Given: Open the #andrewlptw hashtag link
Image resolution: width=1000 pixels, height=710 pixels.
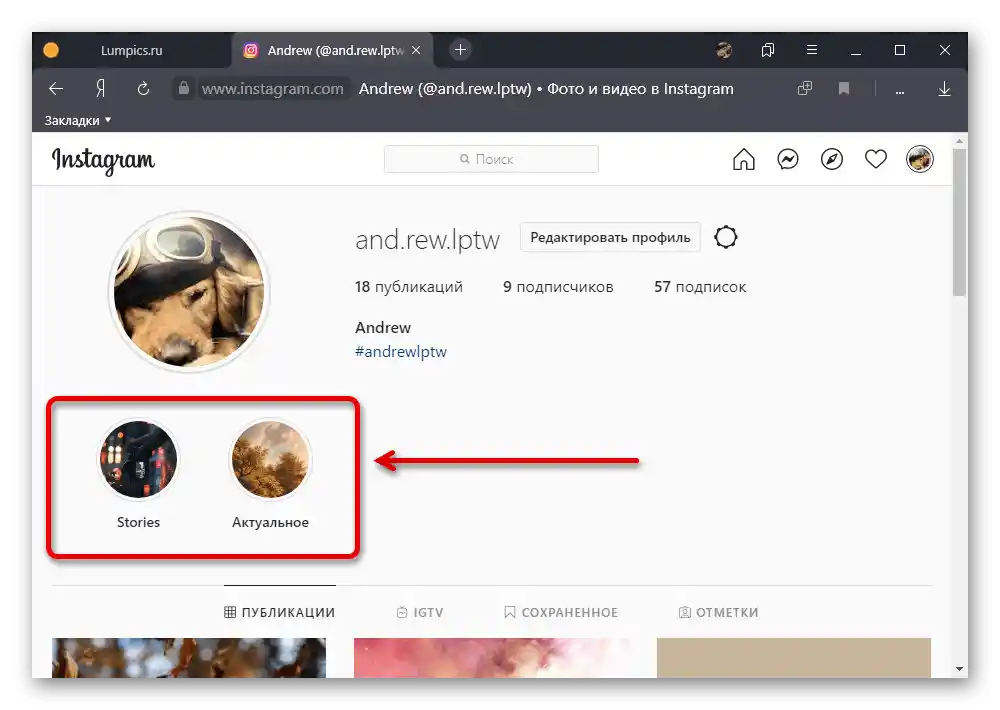Looking at the screenshot, I should pyautogui.click(x=401, y=351).
